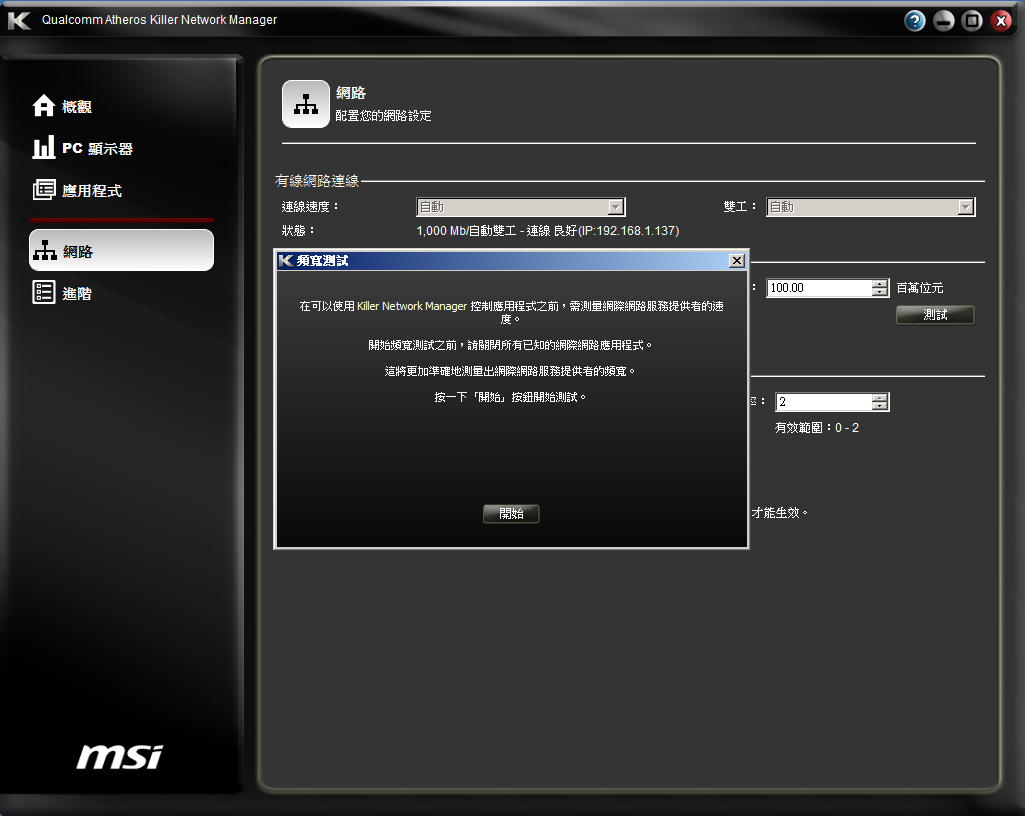Image resolution: width=1025 pixels, height=816 pixels.
Task: Open the 應用程式 applications list icon
Action: 44,190
